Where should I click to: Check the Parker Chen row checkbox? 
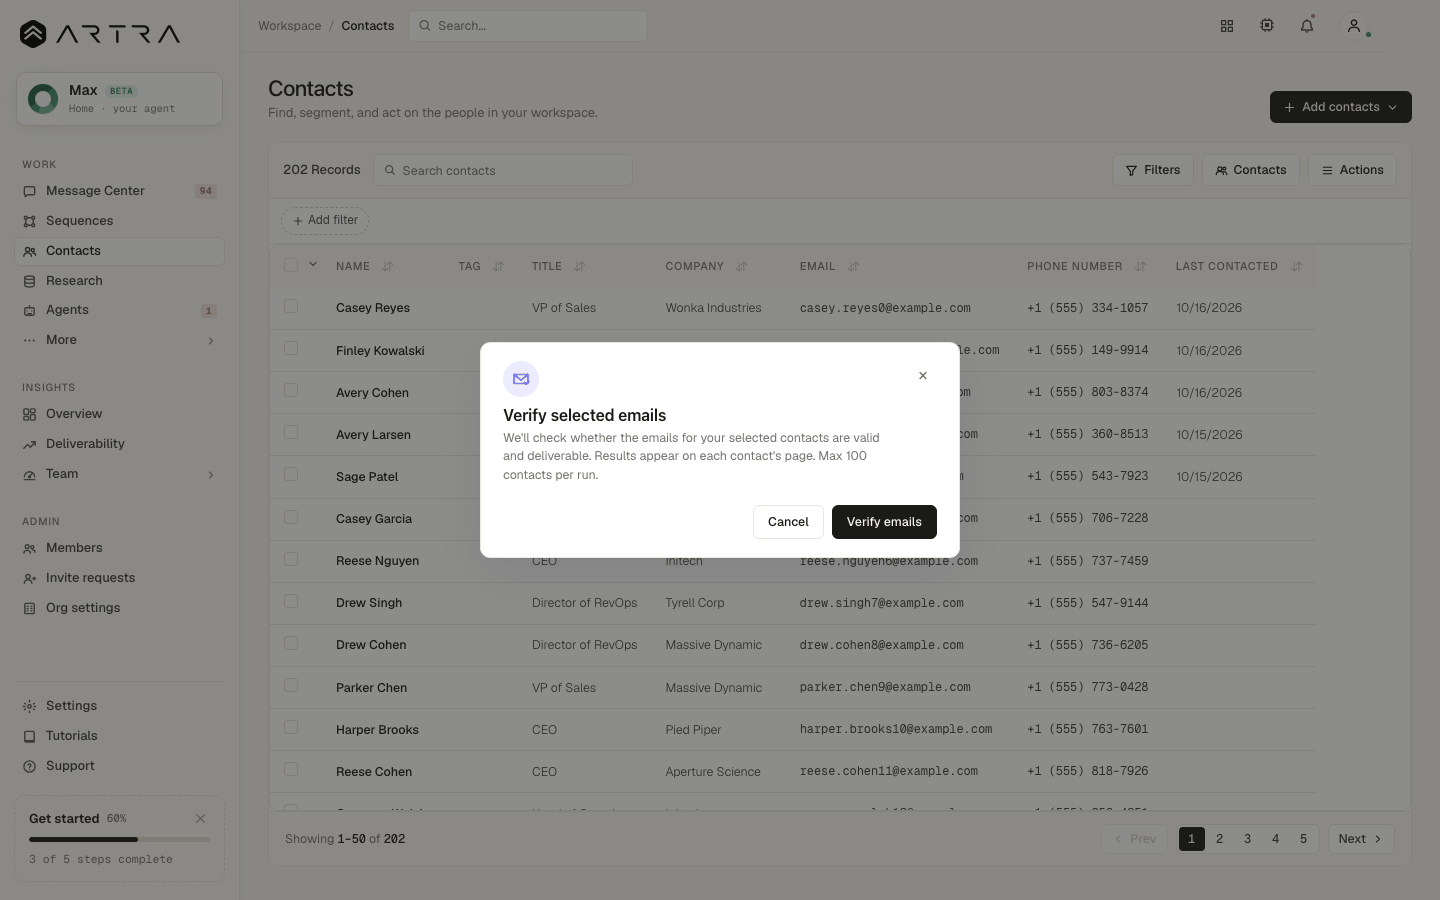click(291, 686)
